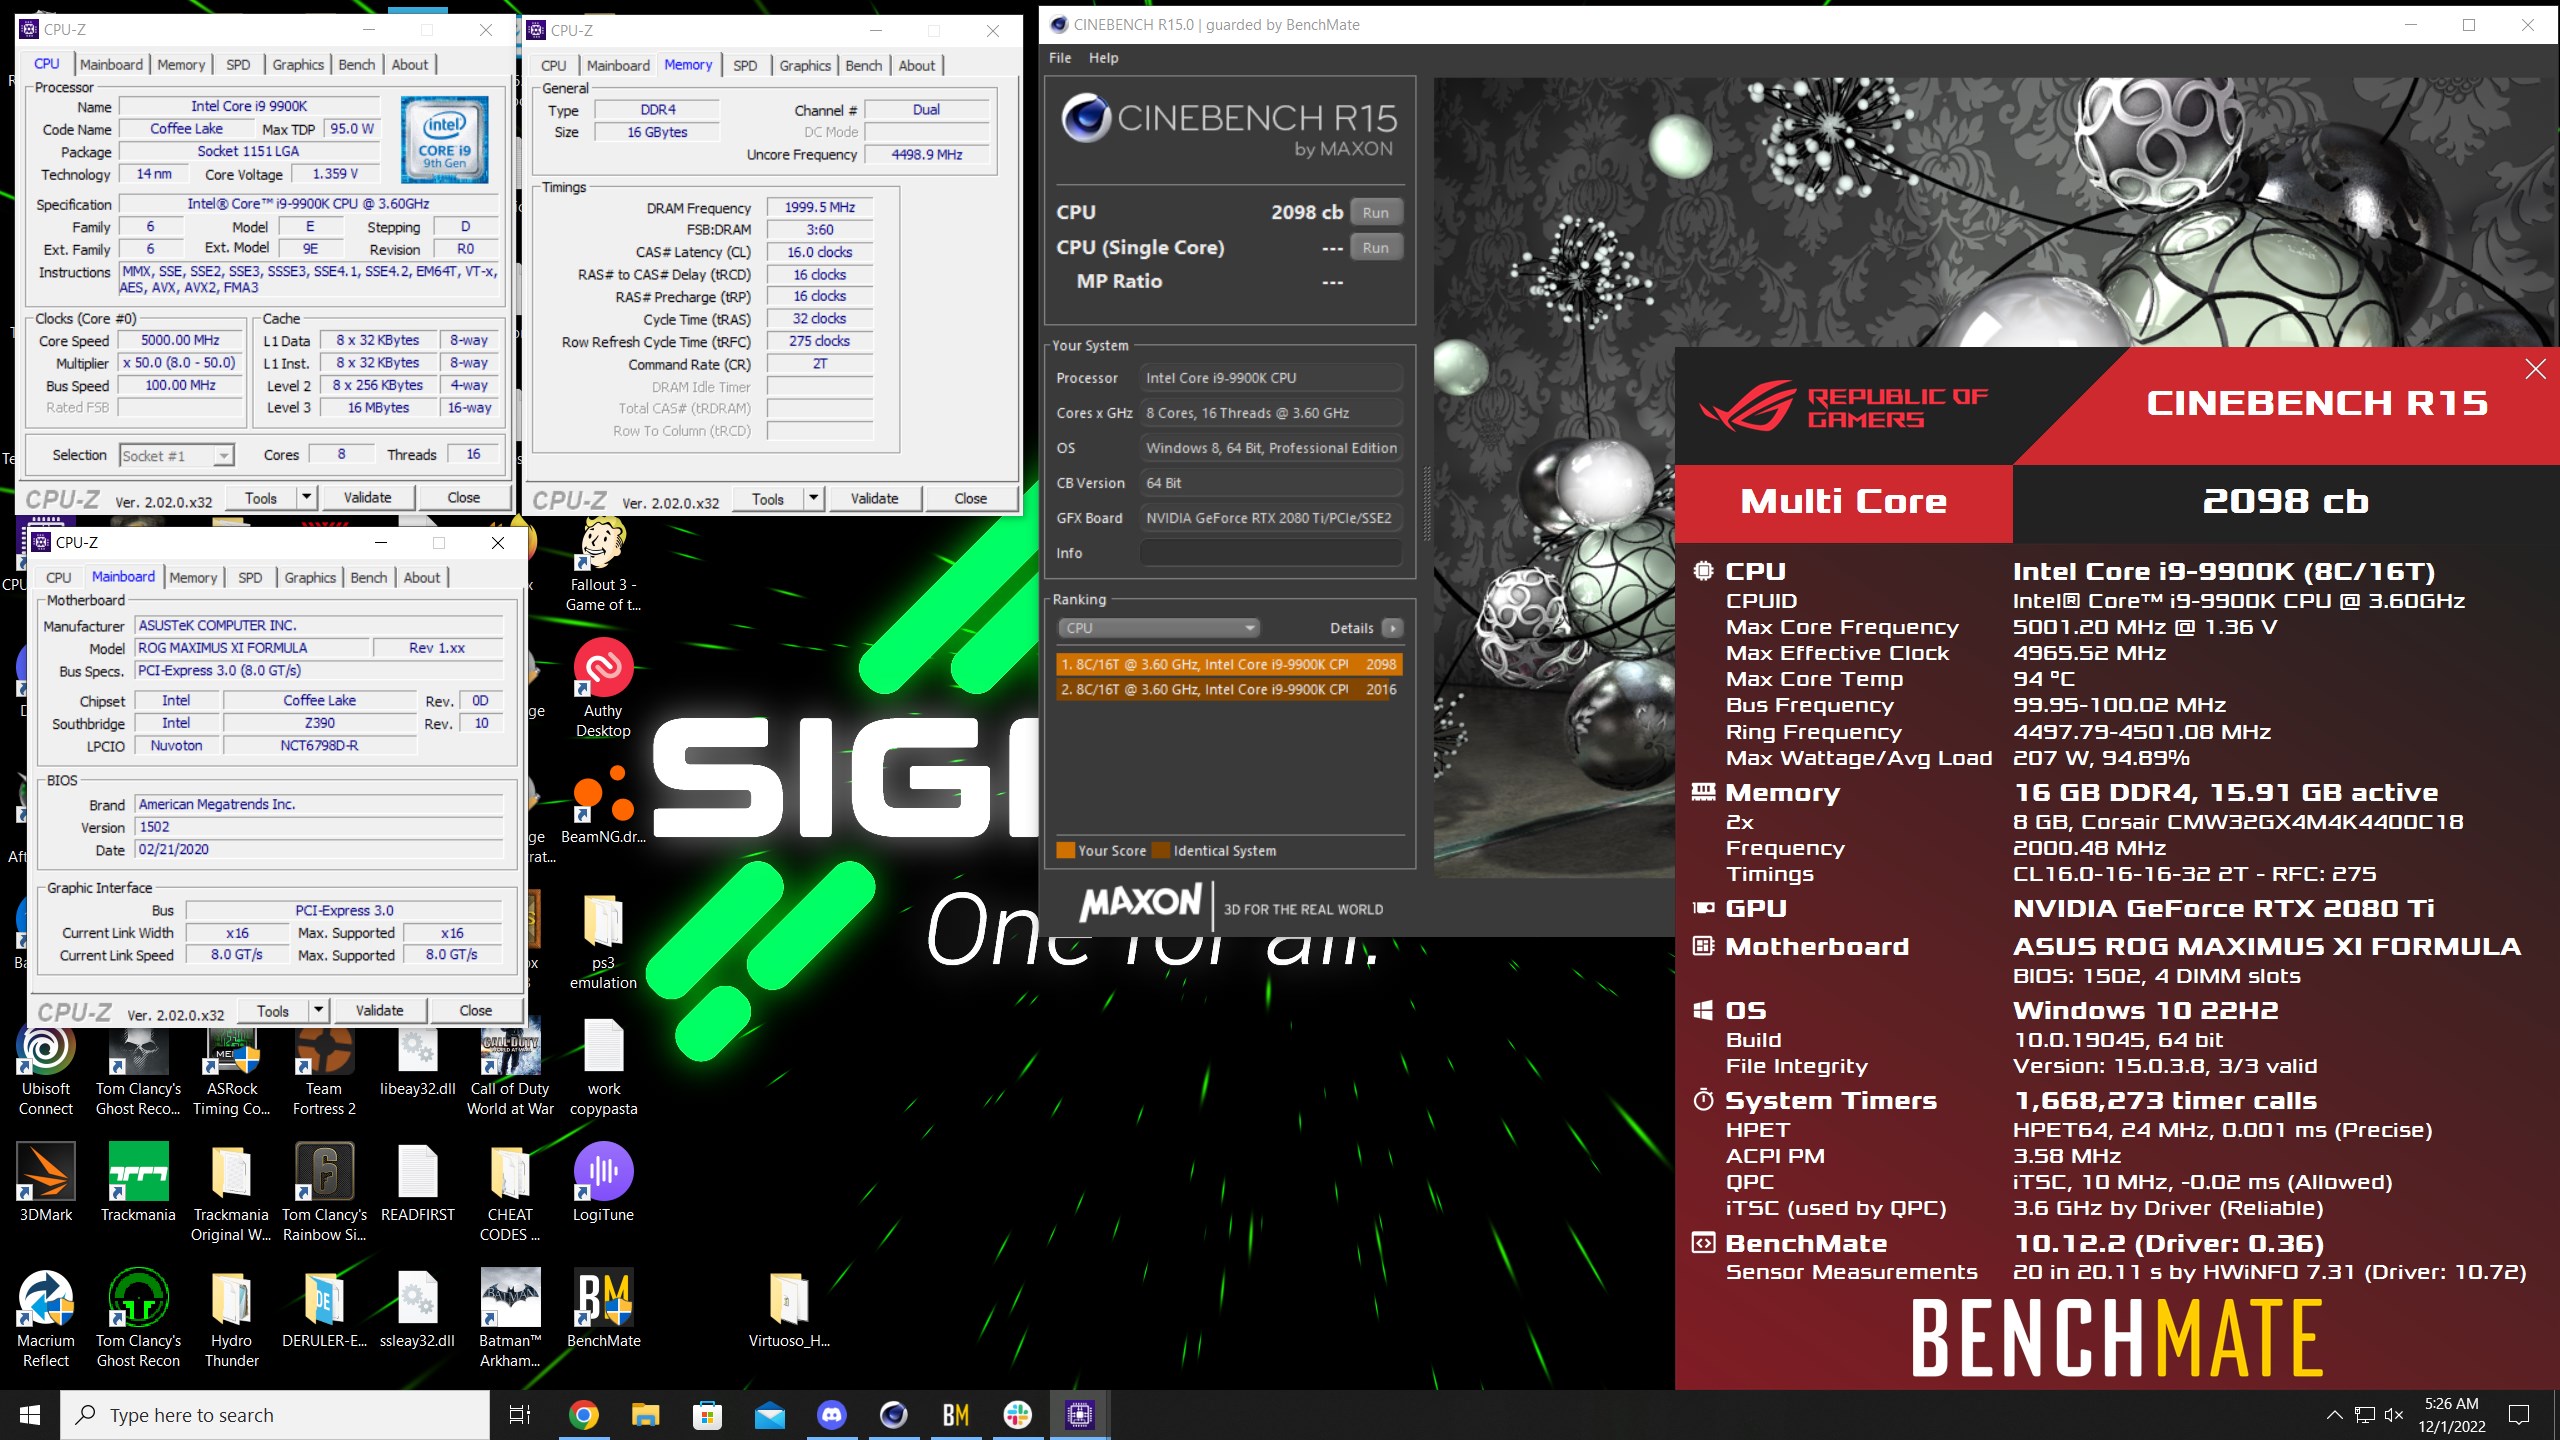Open the Socket #1 selection dropdown

pos(176,456)
